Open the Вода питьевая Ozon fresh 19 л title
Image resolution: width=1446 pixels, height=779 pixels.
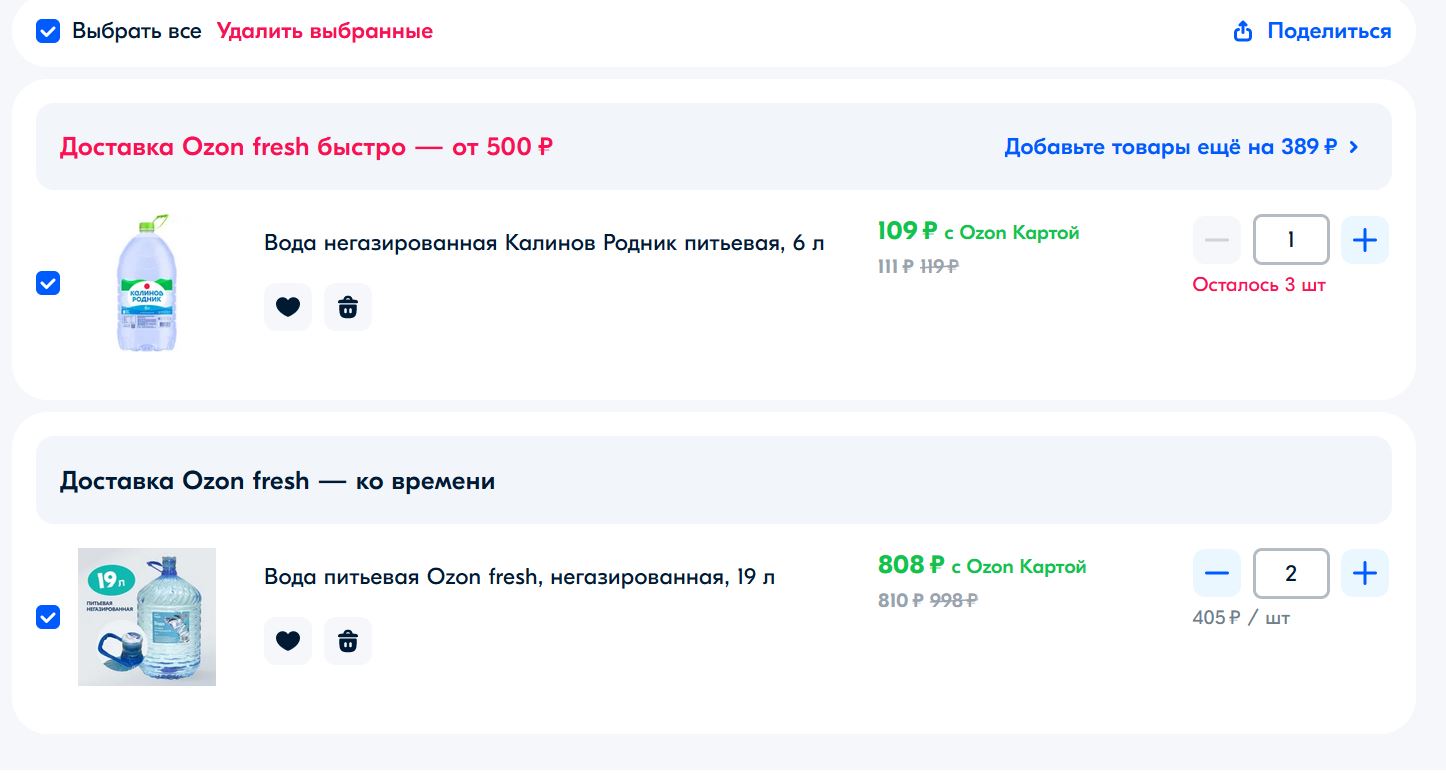519,577
